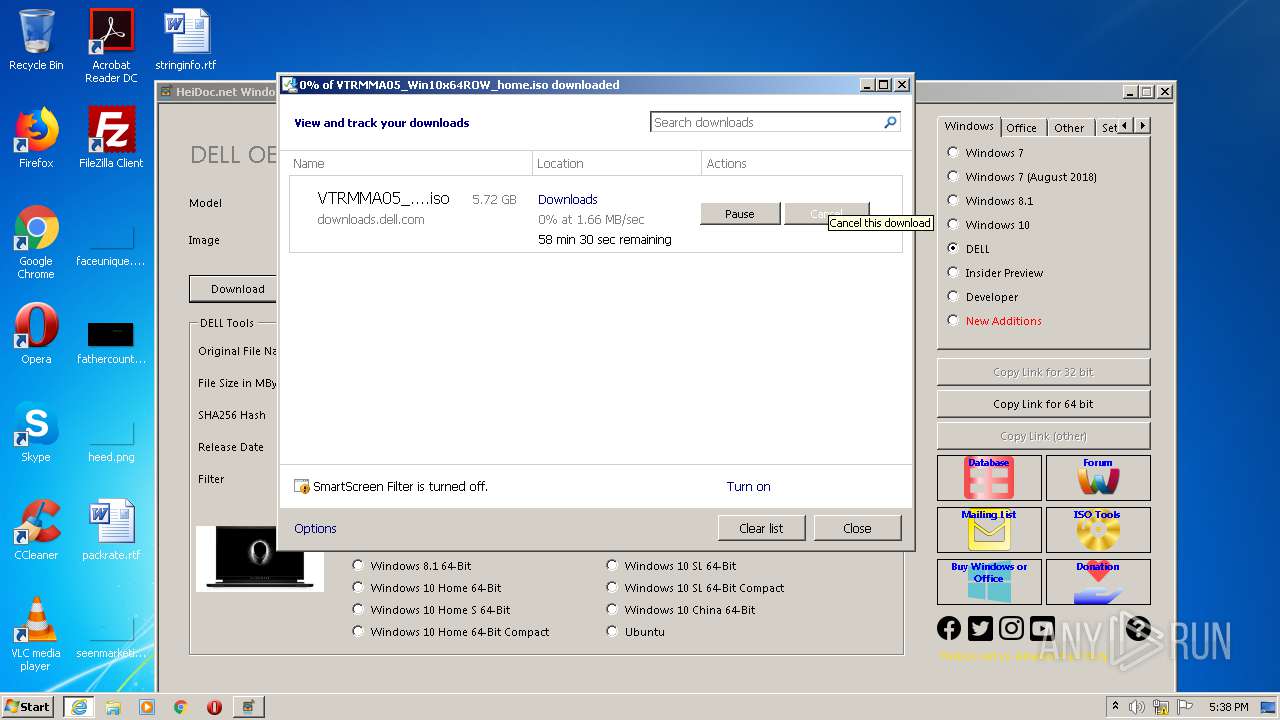Screen dimensions: 1280x720
Task: Close the downloads dialog via Close button
Action: (857, 528)
